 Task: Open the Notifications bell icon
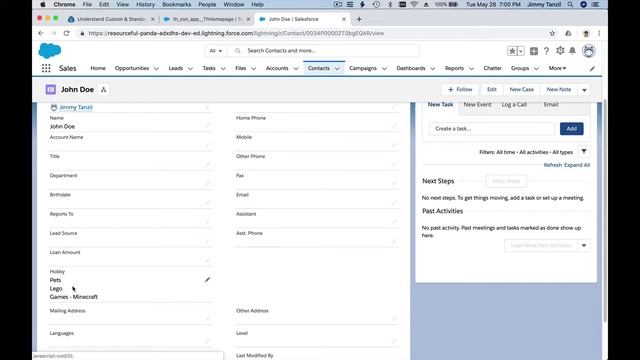click(x=573, y=51)
